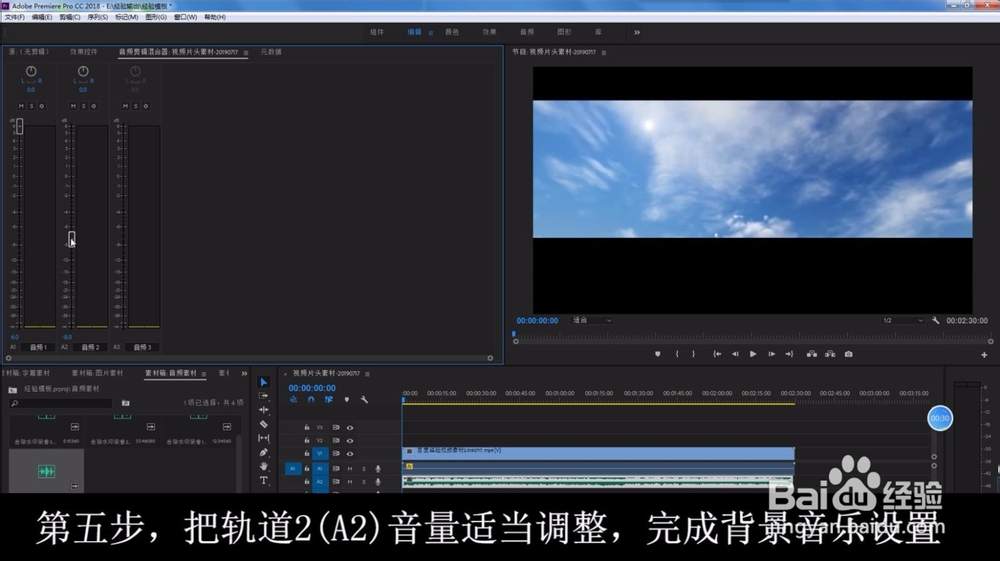Open timeline display settings wrench

pyautogui.click(x=364, y=400)
